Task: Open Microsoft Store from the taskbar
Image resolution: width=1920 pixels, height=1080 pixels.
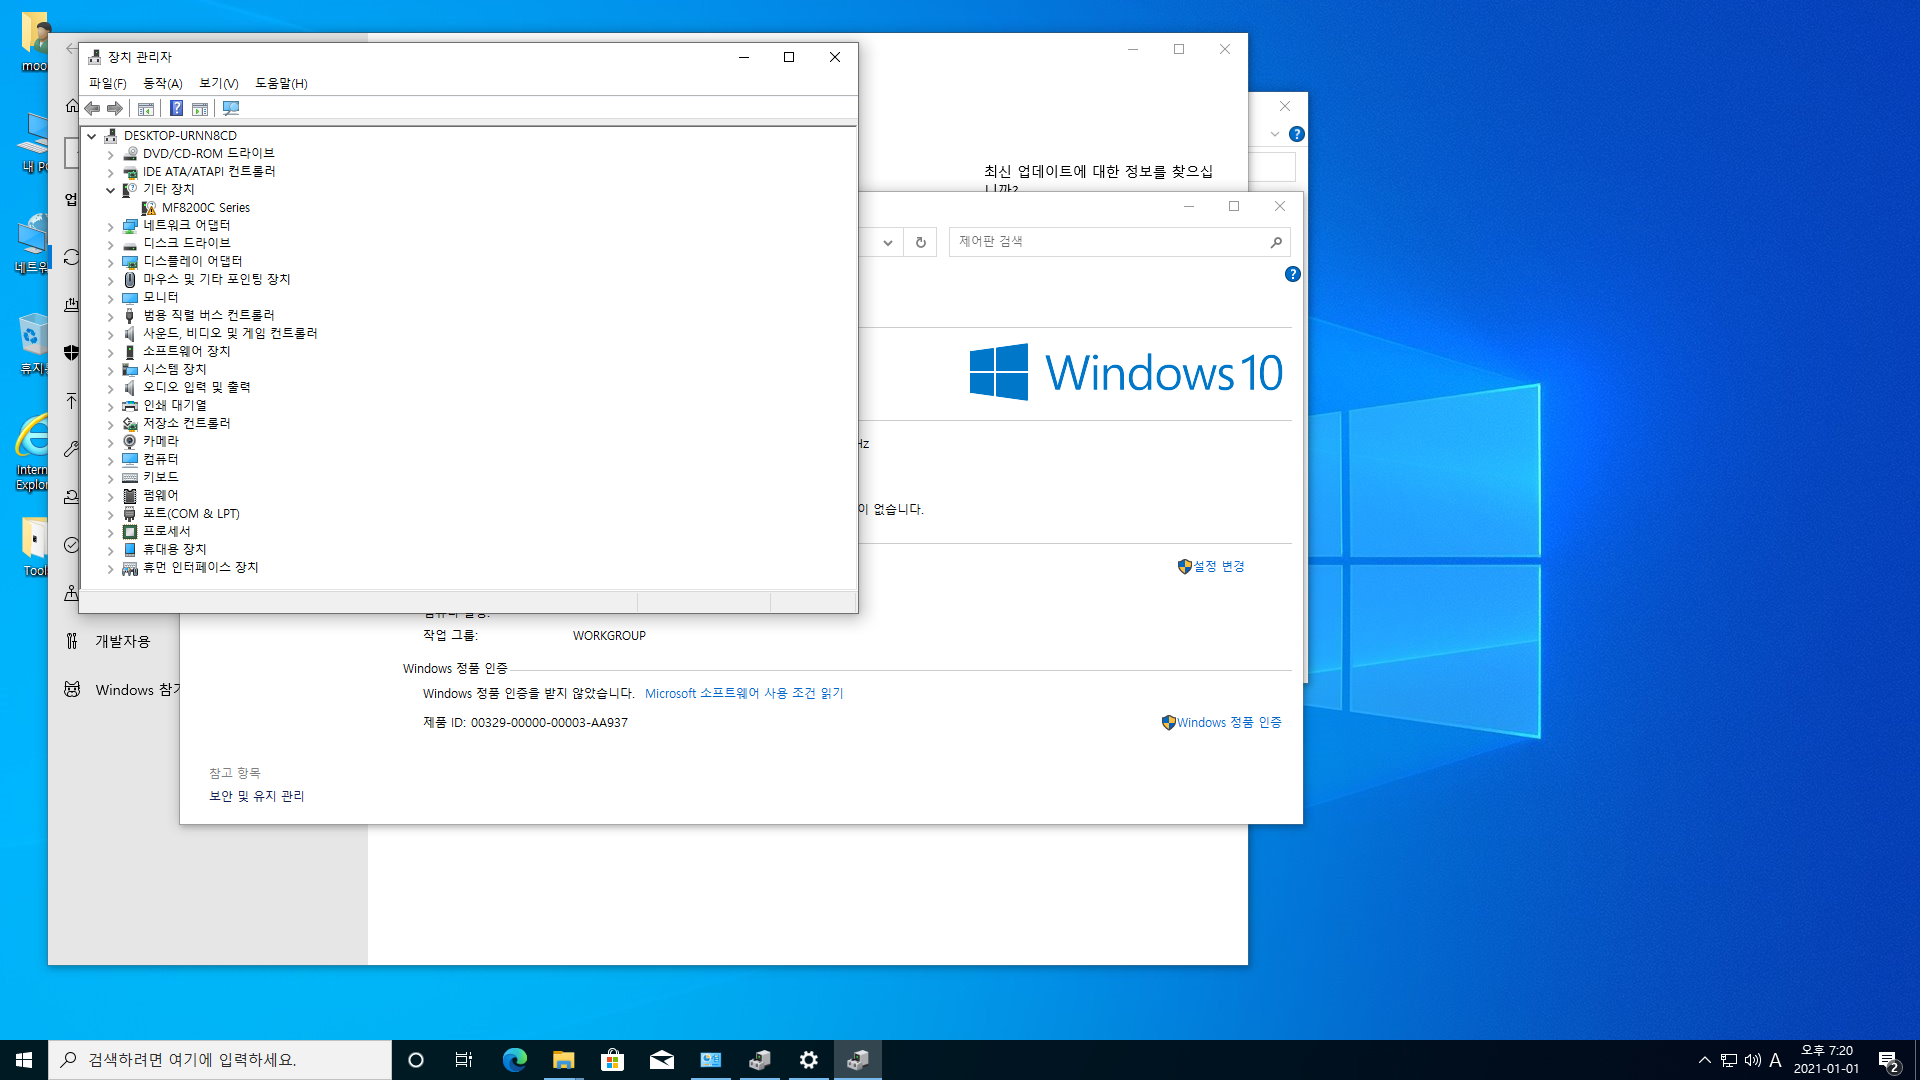Action: point(613,1060)
